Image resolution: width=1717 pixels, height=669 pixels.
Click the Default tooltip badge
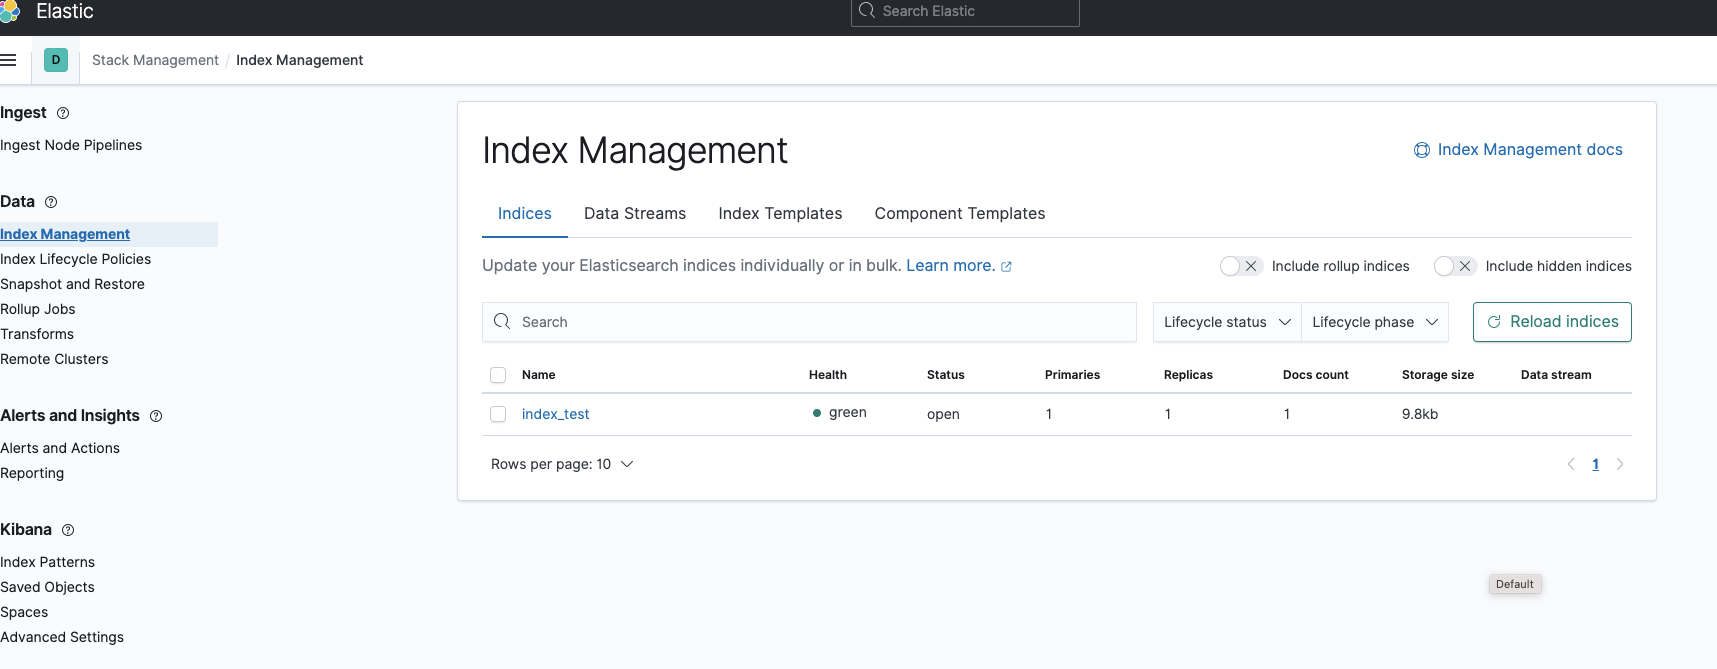pos(1515,584)
